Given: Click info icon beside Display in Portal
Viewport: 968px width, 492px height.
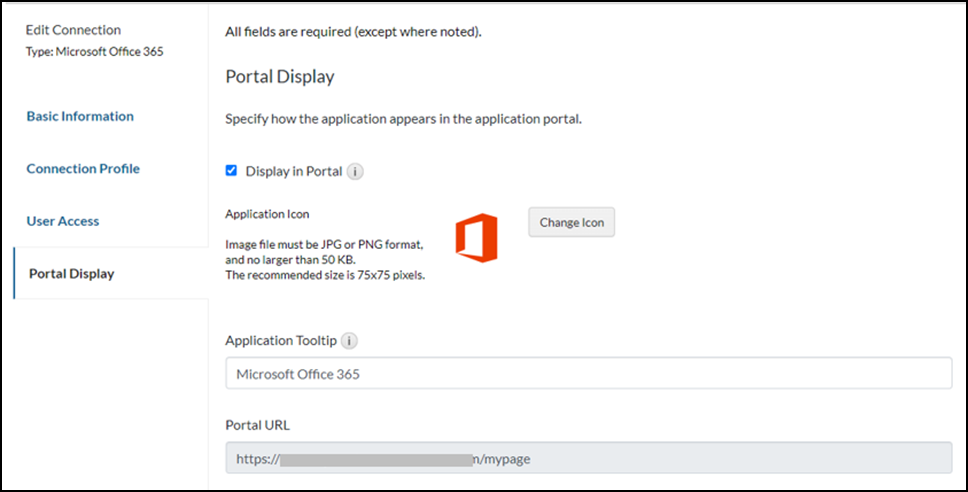Looking at the screenshot, I should click(x=356, y=171).
